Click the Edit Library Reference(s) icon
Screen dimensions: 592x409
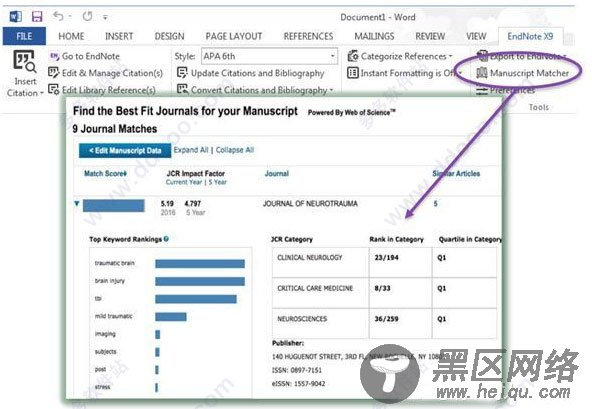54,90
